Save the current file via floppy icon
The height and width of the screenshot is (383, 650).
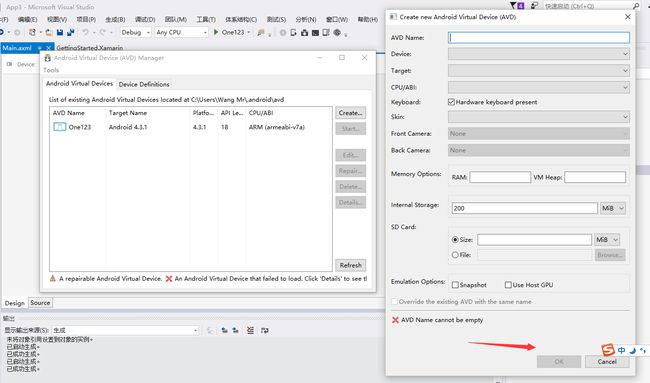pyautogui.click(x=60, y=32)
